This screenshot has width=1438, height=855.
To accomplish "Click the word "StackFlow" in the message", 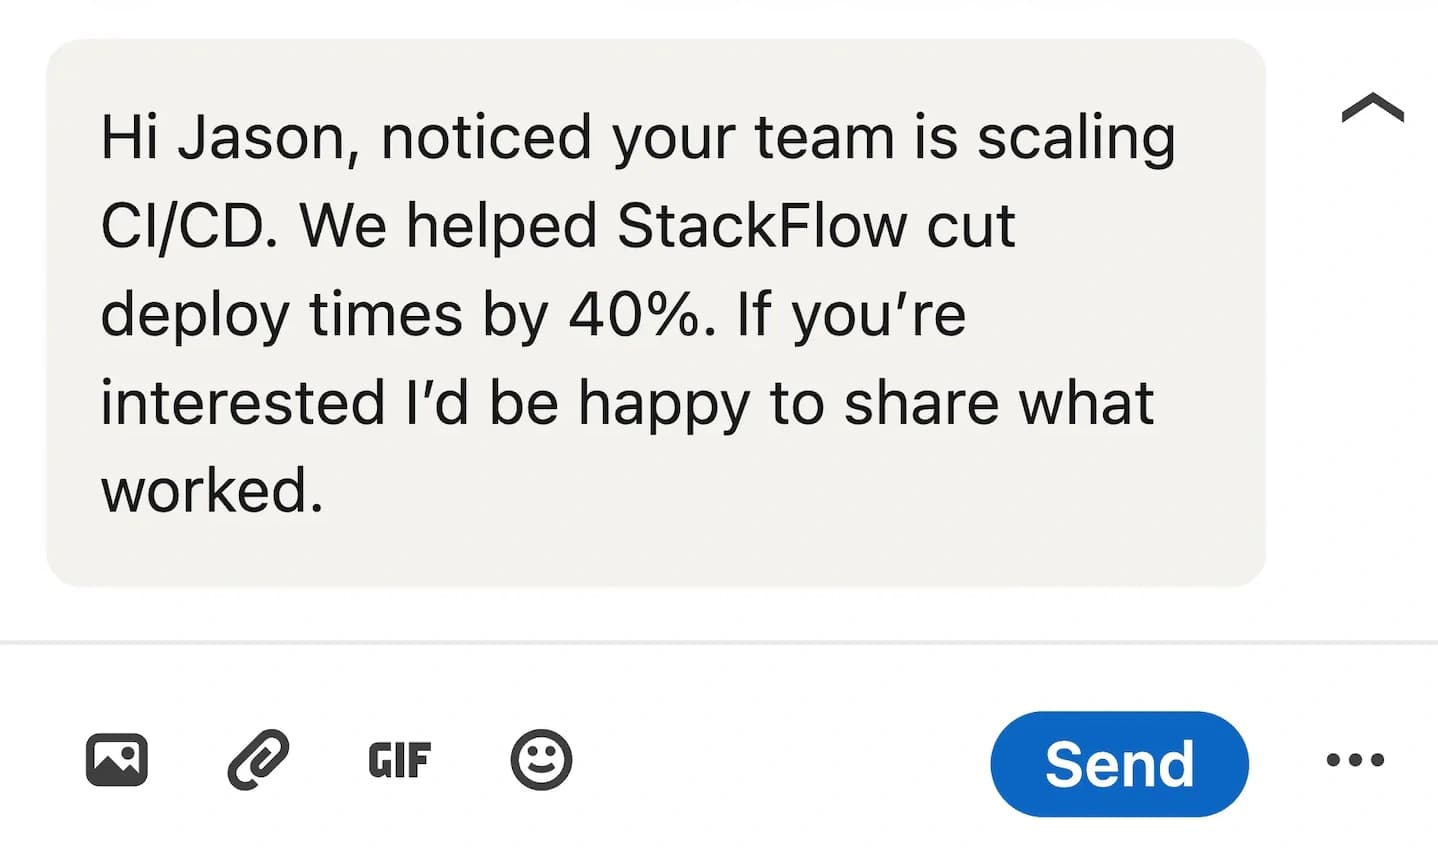I will (x=762, y=226).
